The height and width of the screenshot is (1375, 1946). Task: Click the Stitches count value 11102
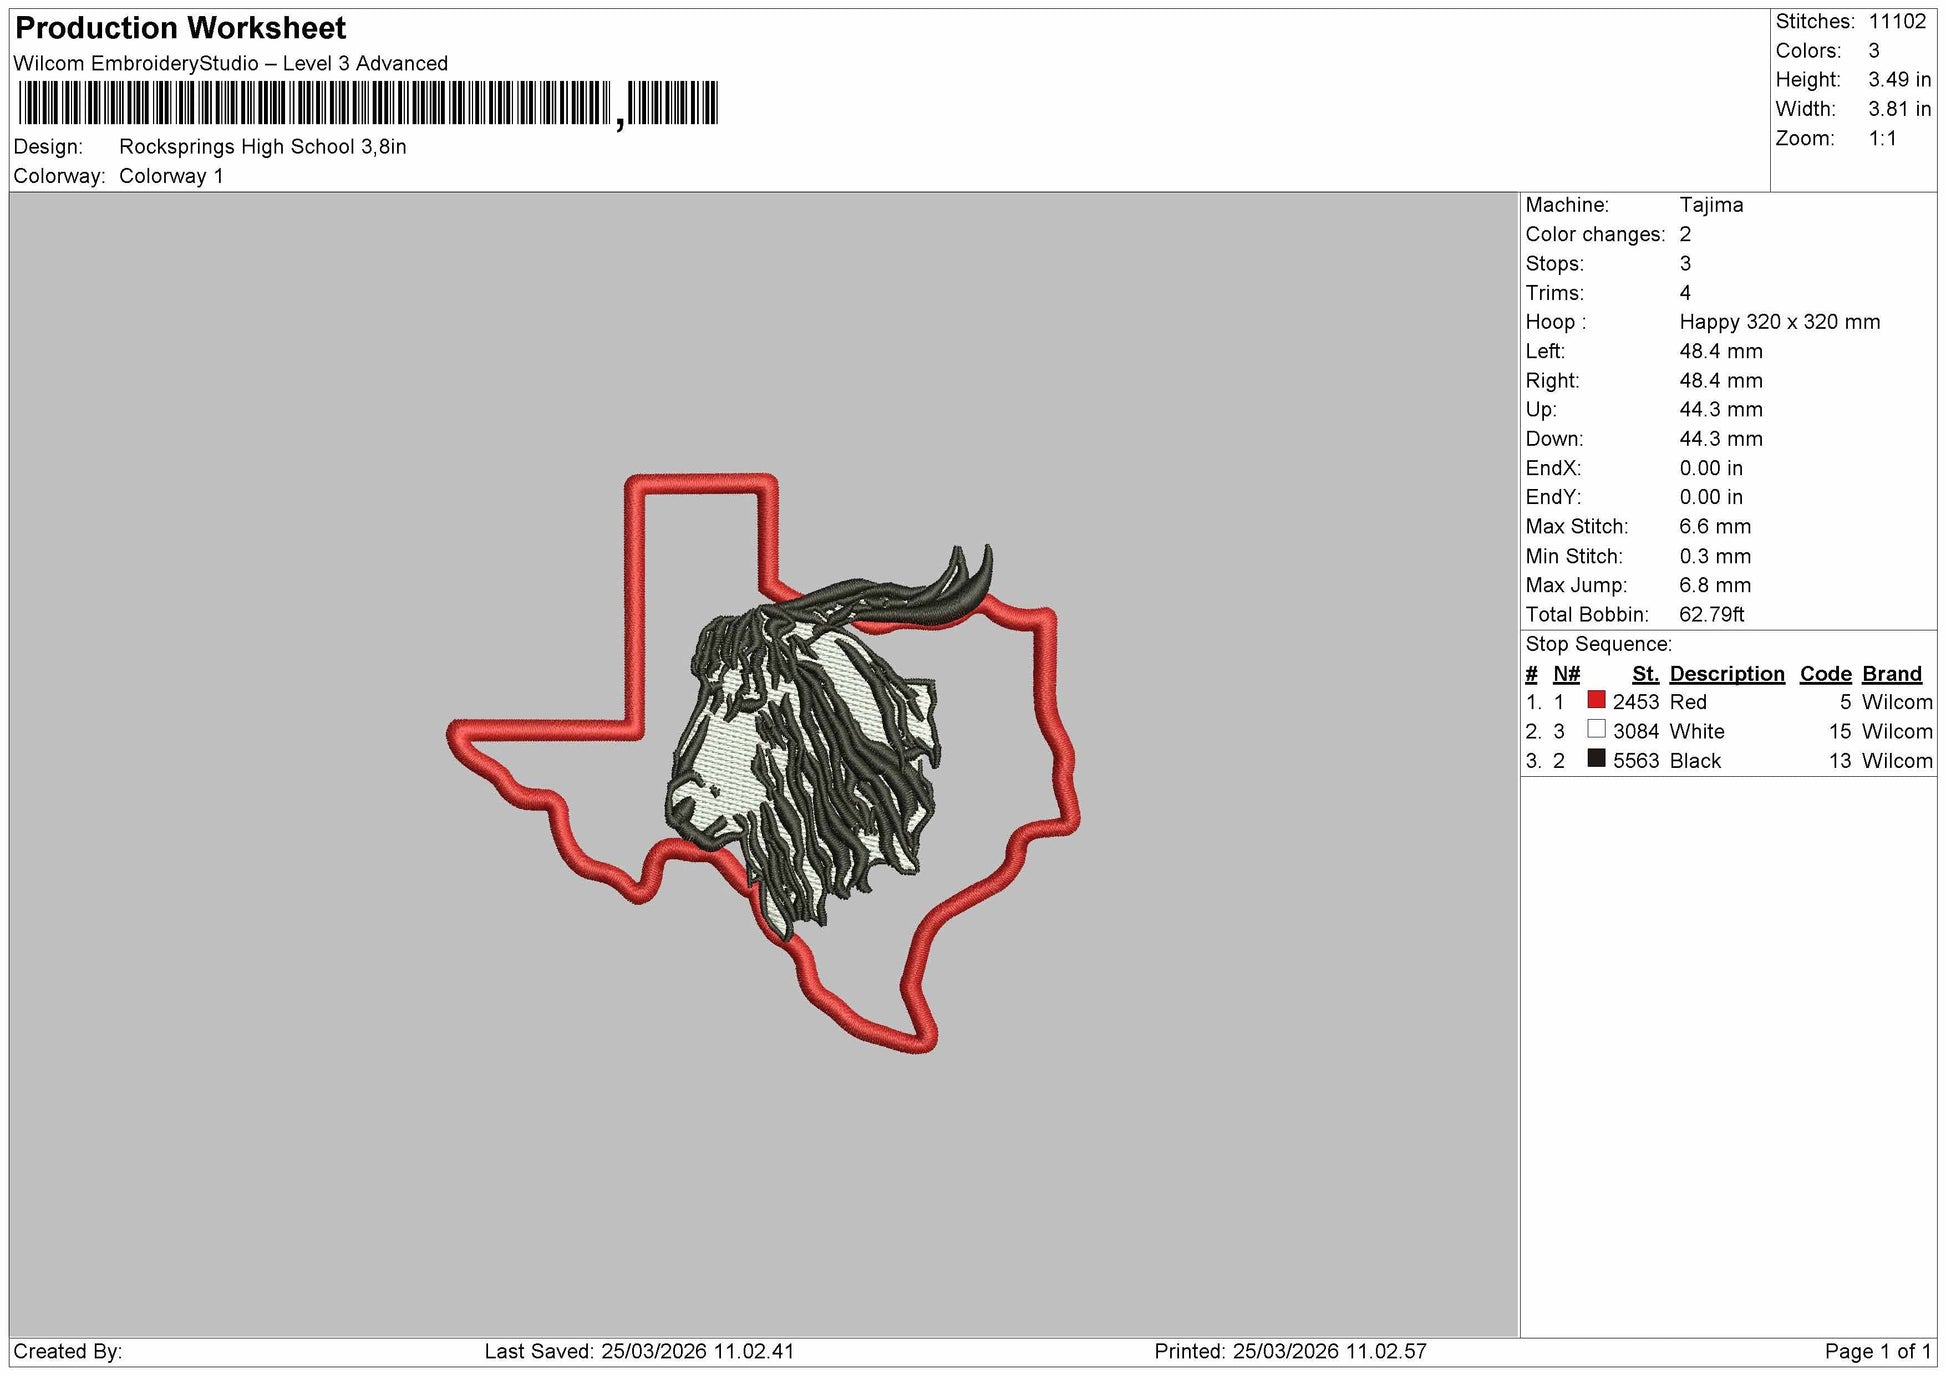tap(1897, 21)
